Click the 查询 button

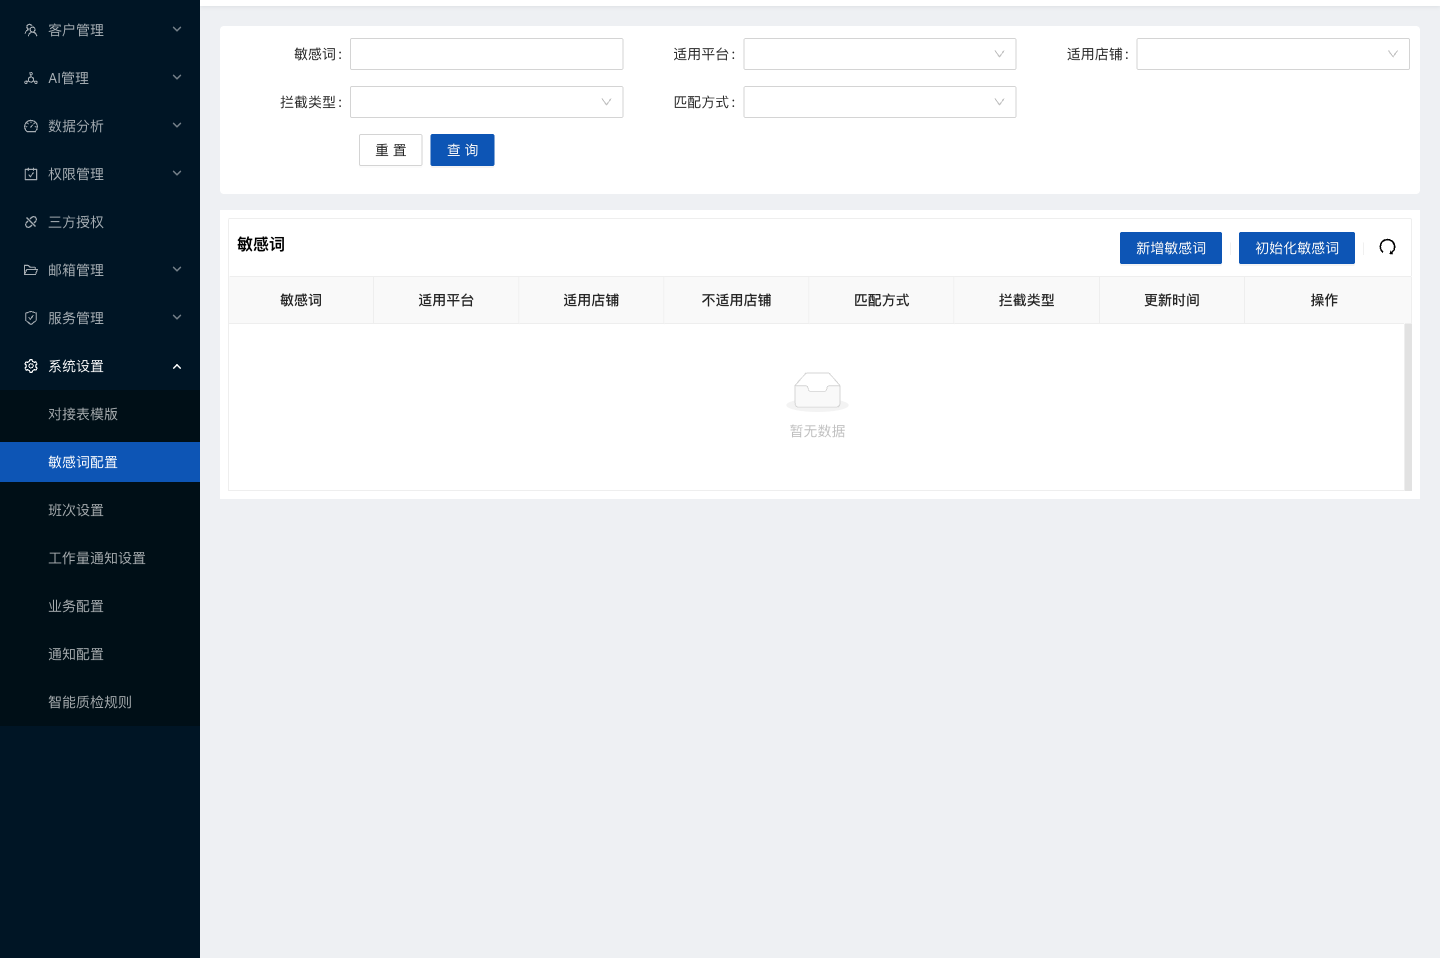coord(462,150)
